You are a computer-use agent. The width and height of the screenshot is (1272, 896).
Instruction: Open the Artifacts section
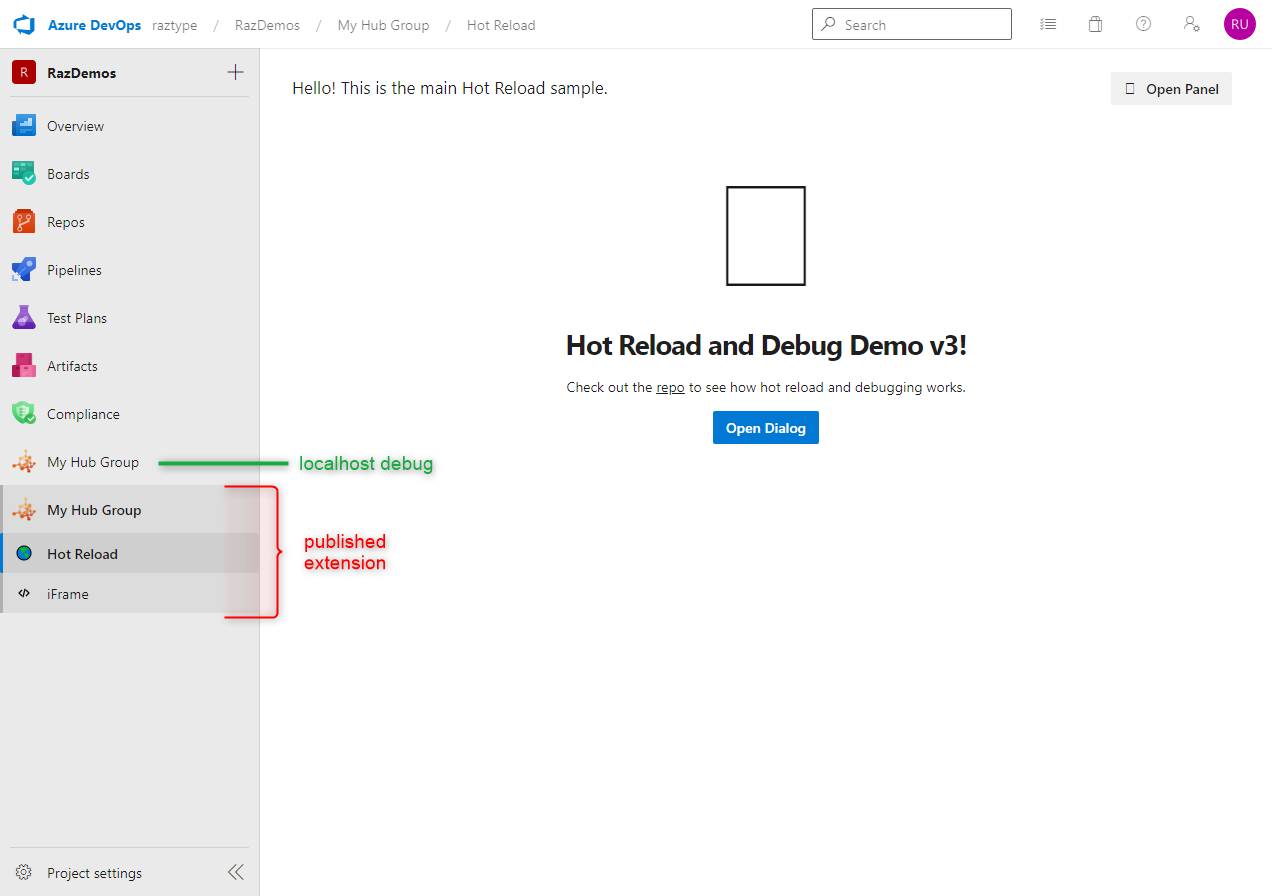tap(74, 365)
